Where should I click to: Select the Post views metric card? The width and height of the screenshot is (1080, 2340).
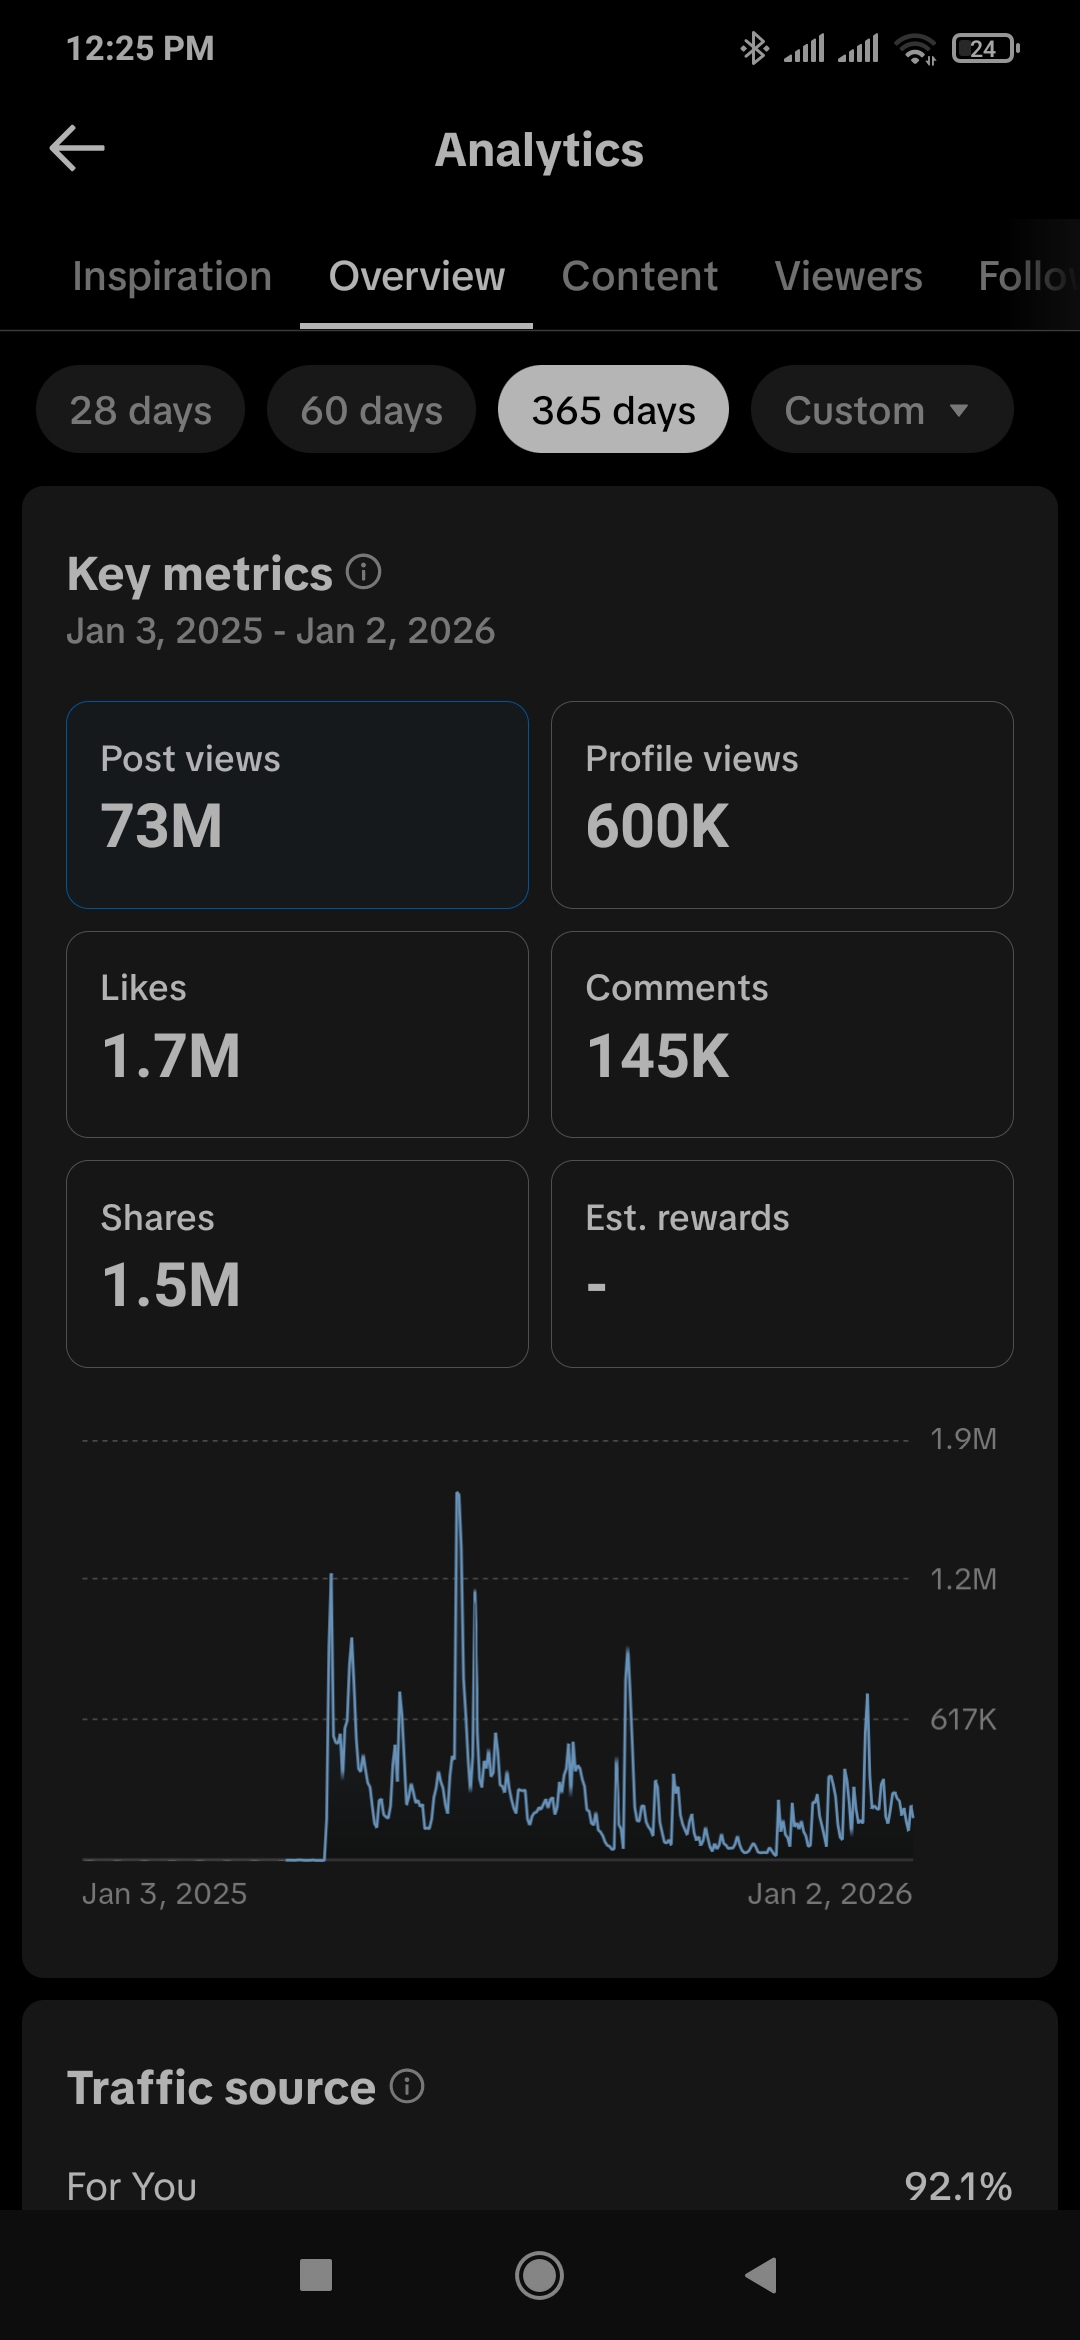tap(297, 804)
